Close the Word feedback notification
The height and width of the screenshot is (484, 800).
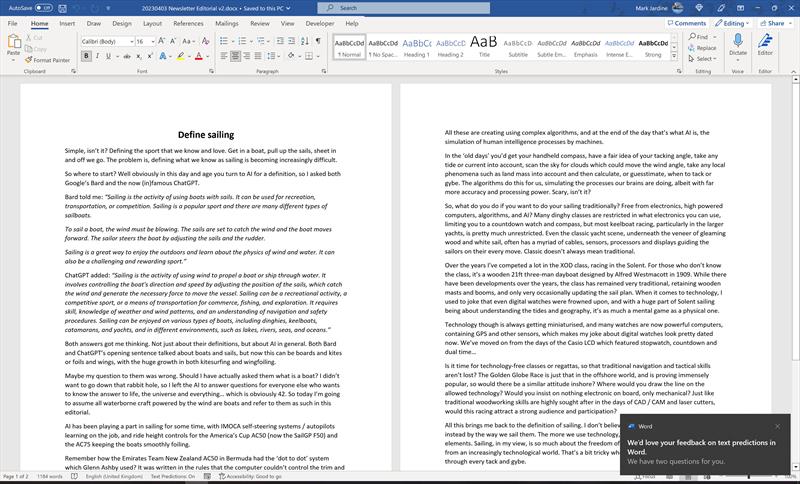click(777, 426)
